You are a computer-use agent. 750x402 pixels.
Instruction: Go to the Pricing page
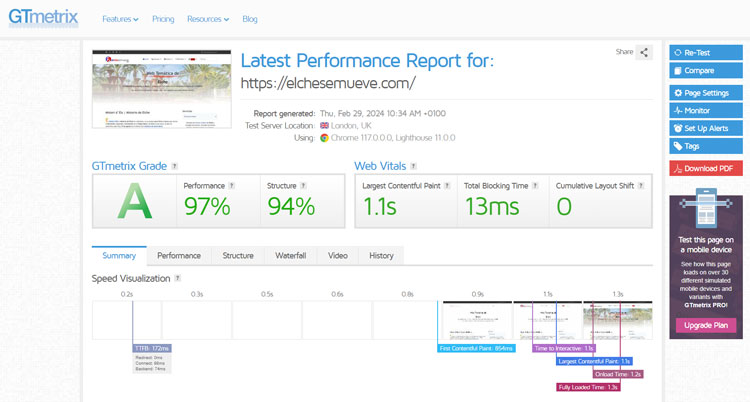[163, 19]
